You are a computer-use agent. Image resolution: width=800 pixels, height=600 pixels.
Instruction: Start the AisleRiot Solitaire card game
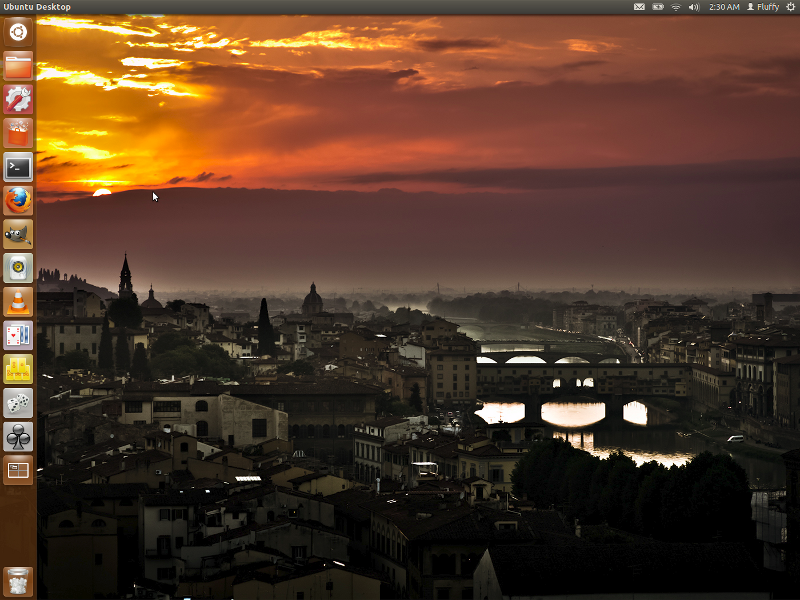(17, 334)
